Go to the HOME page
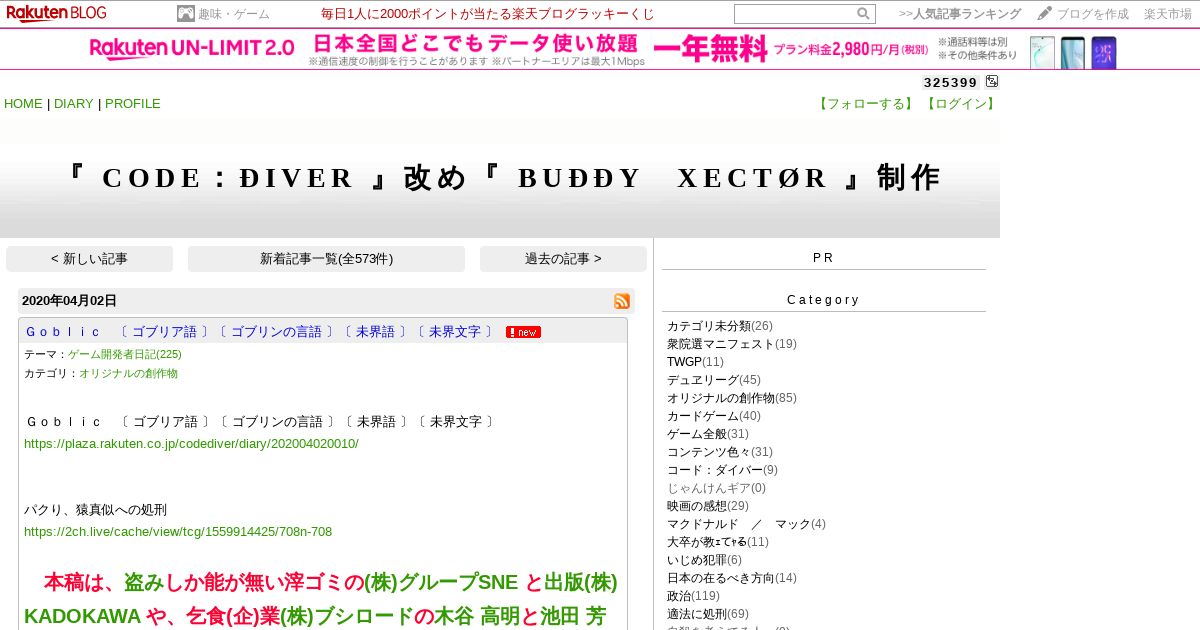Viewport: 1200px width, 630px height. tap(23, 104)
